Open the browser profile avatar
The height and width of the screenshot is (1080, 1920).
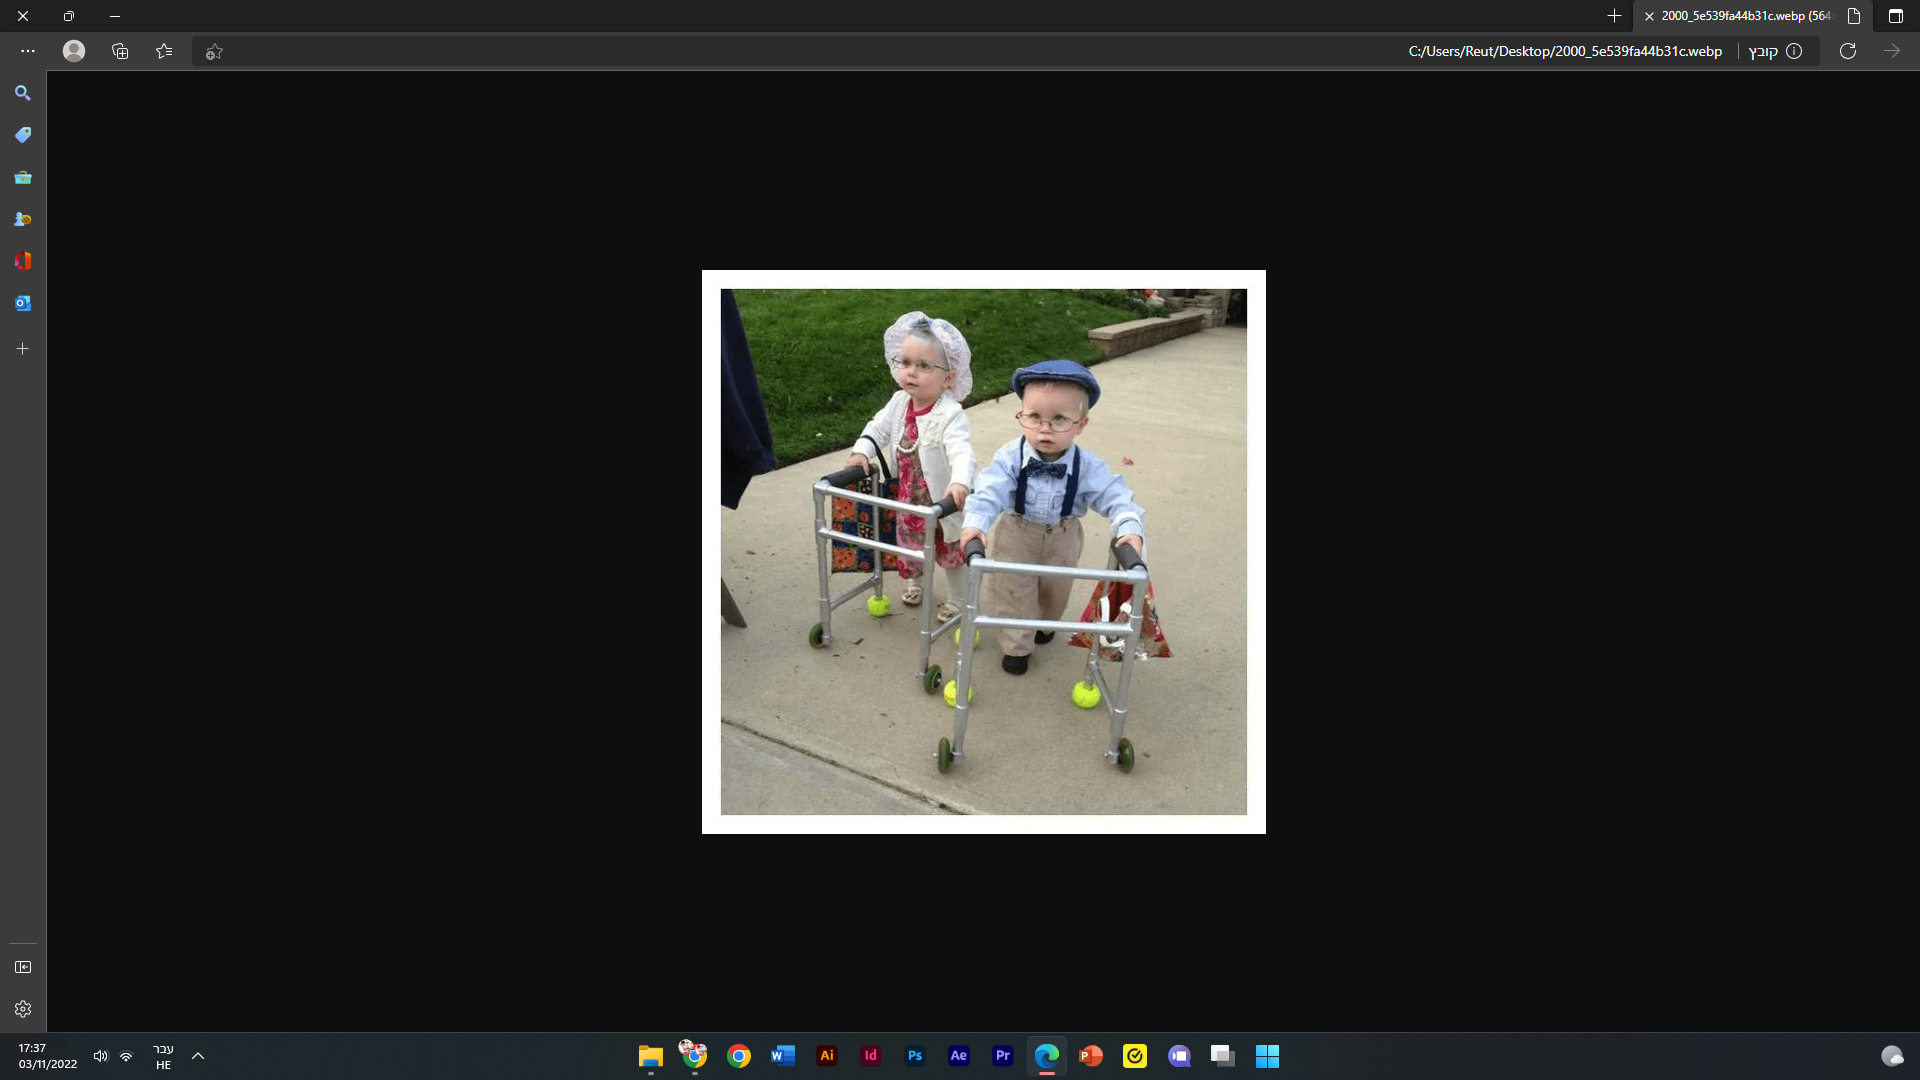click(x=74, y=51)
